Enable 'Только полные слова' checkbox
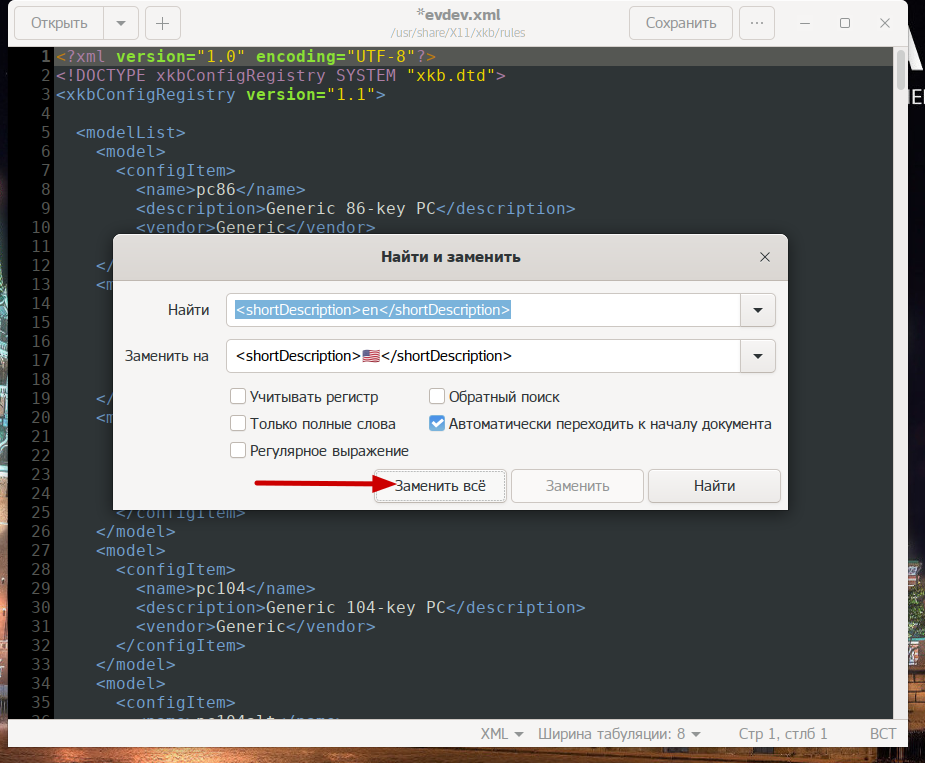This screenshot has width=925, height=763. [238, 424]
